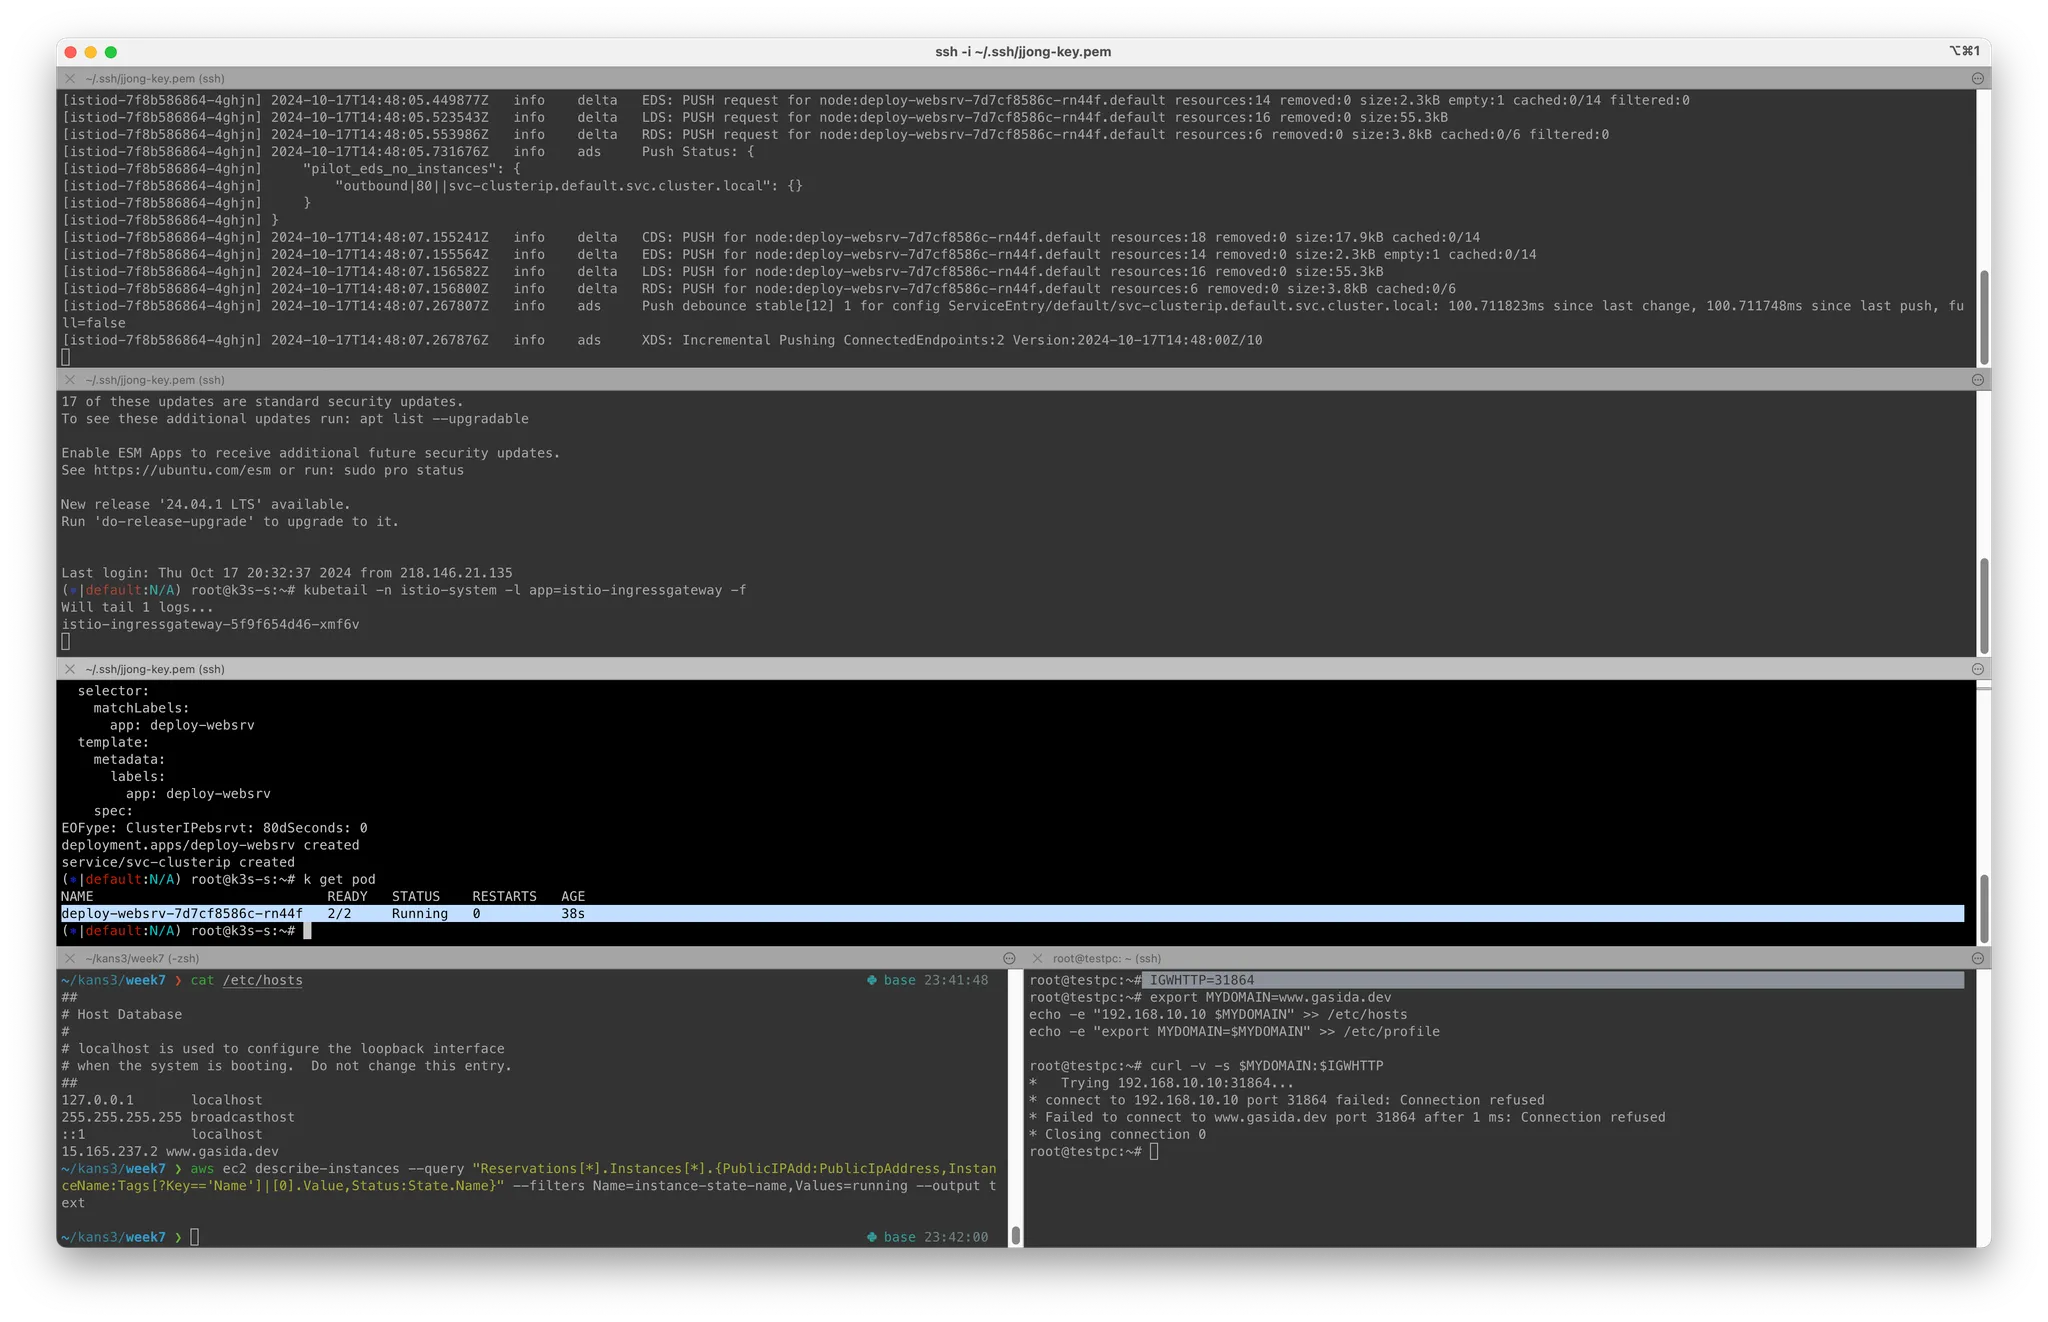Open pane menu icon of 'k get pod' pane

coord(1977,669)
